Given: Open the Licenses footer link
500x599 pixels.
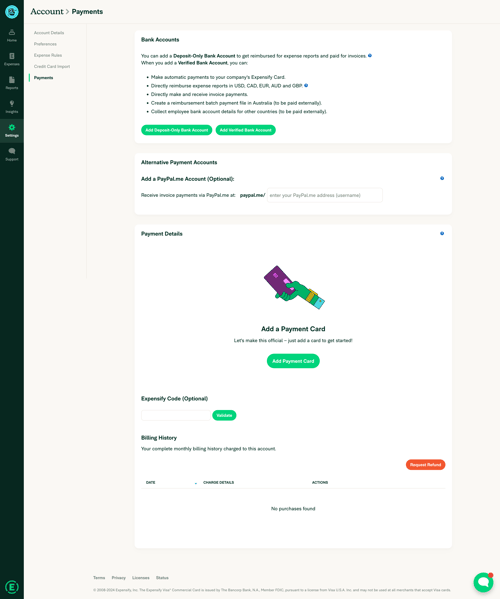Looking at the screenshot, I should pyautogui.click(x=141, y=578).
